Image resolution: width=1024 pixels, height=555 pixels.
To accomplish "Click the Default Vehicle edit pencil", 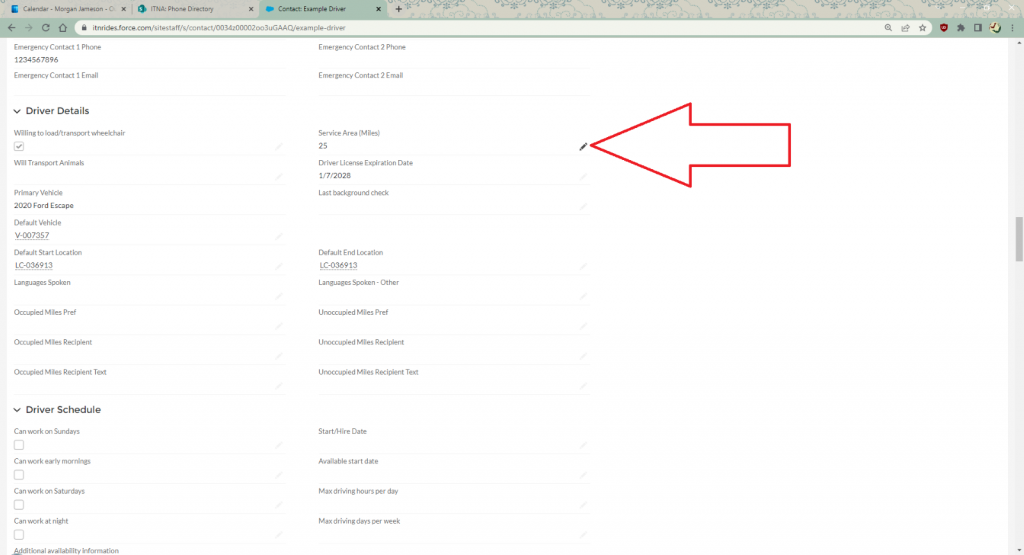I will pyautogui.click(x=279, y=236).
